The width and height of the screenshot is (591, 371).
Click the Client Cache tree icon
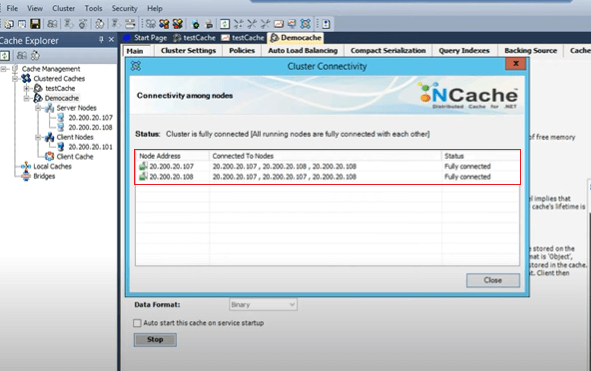pyautogui.click(x=49, y=156)
